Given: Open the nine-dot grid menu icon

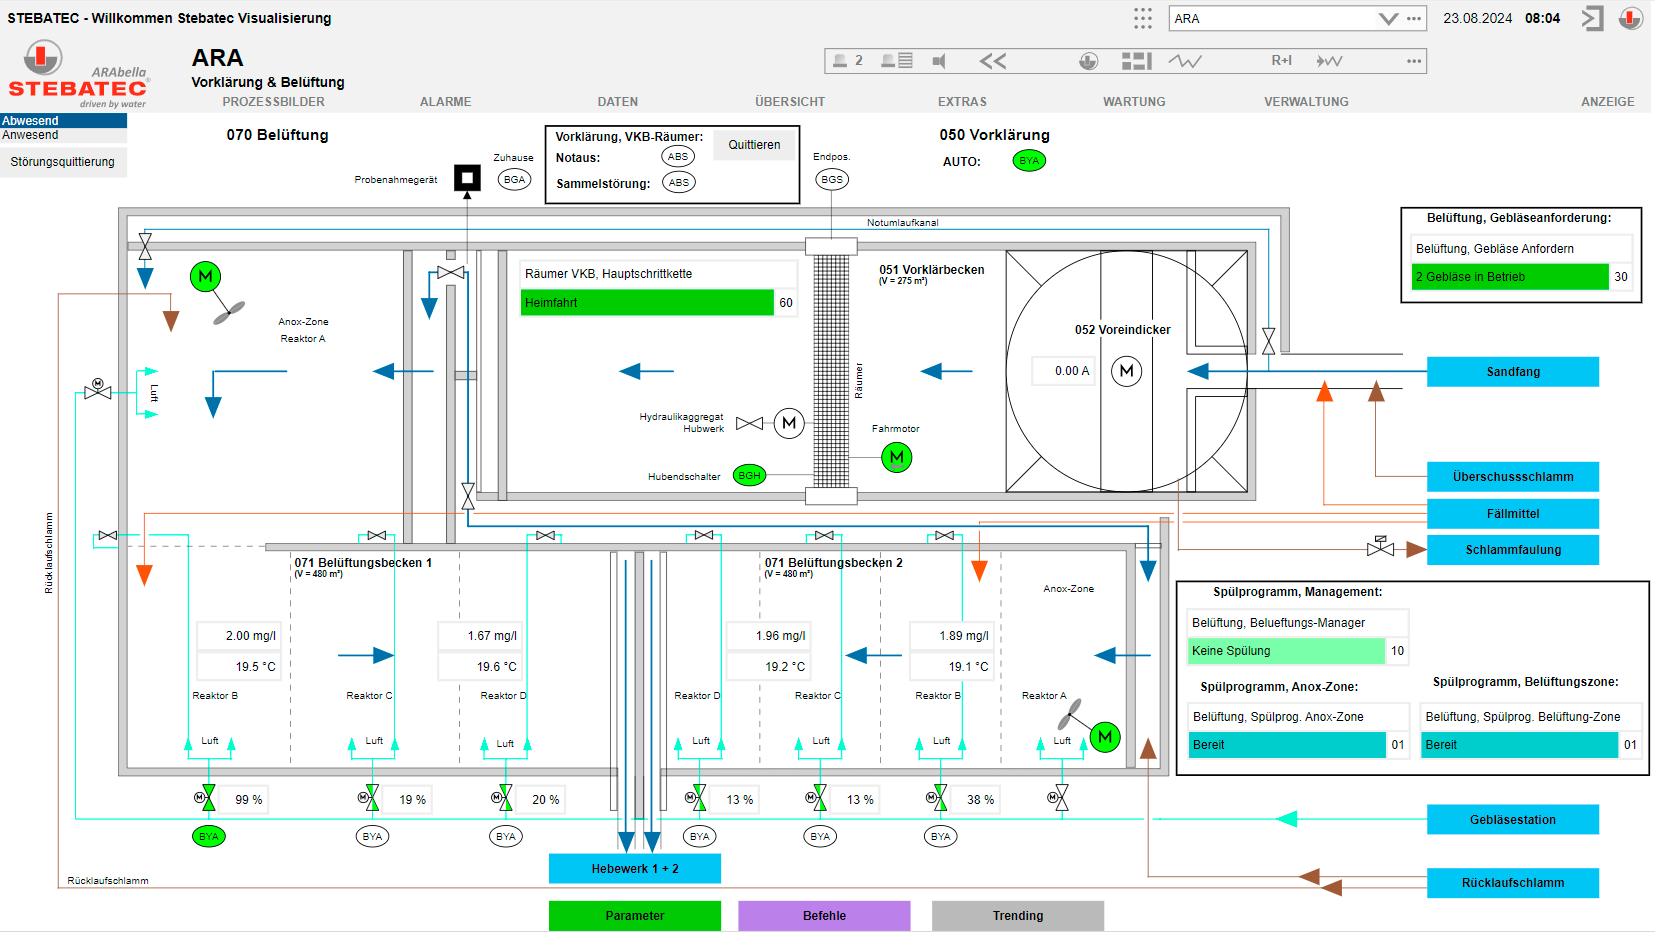Looking at the screenshot, I should coord(1142,18).
